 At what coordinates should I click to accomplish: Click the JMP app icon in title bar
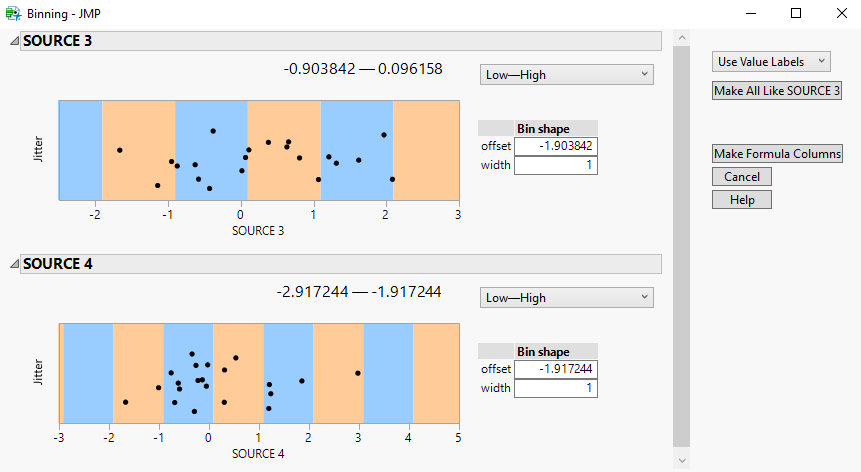pos(12,14)
